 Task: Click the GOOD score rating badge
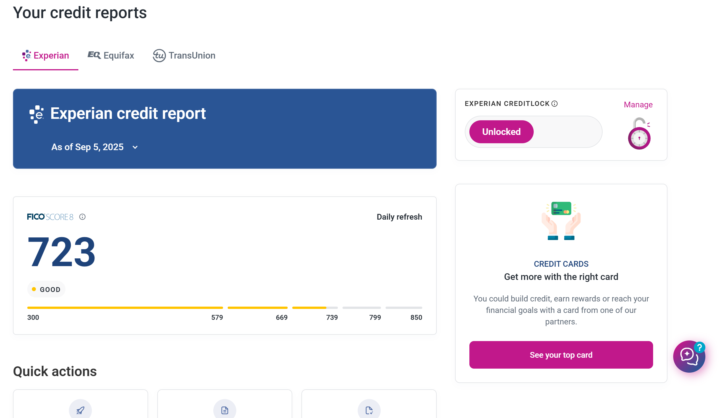46,289
